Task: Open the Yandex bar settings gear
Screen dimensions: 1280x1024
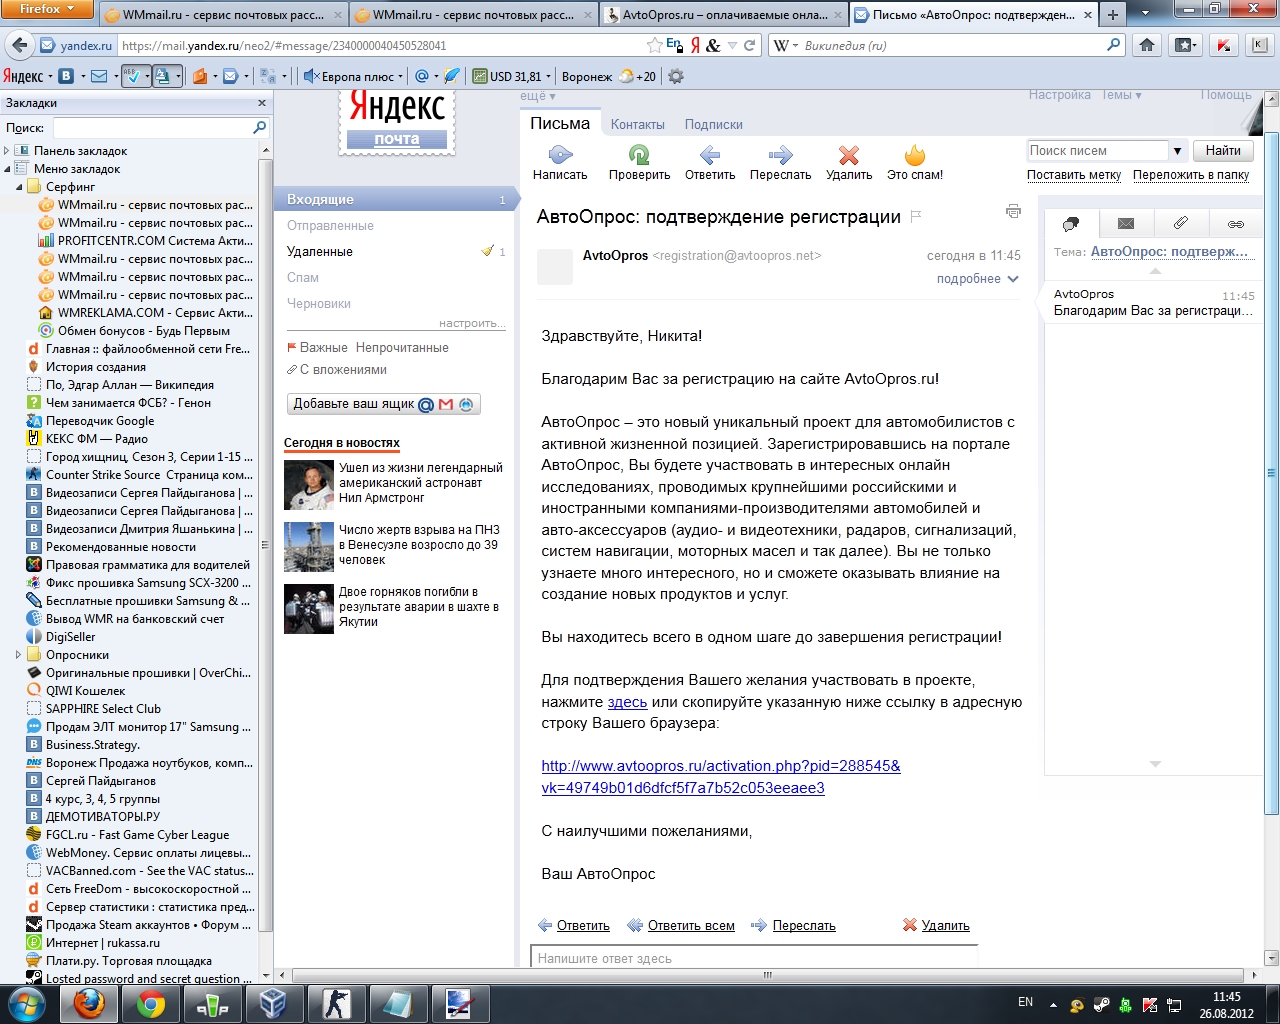Action: [x=676, y=76]
